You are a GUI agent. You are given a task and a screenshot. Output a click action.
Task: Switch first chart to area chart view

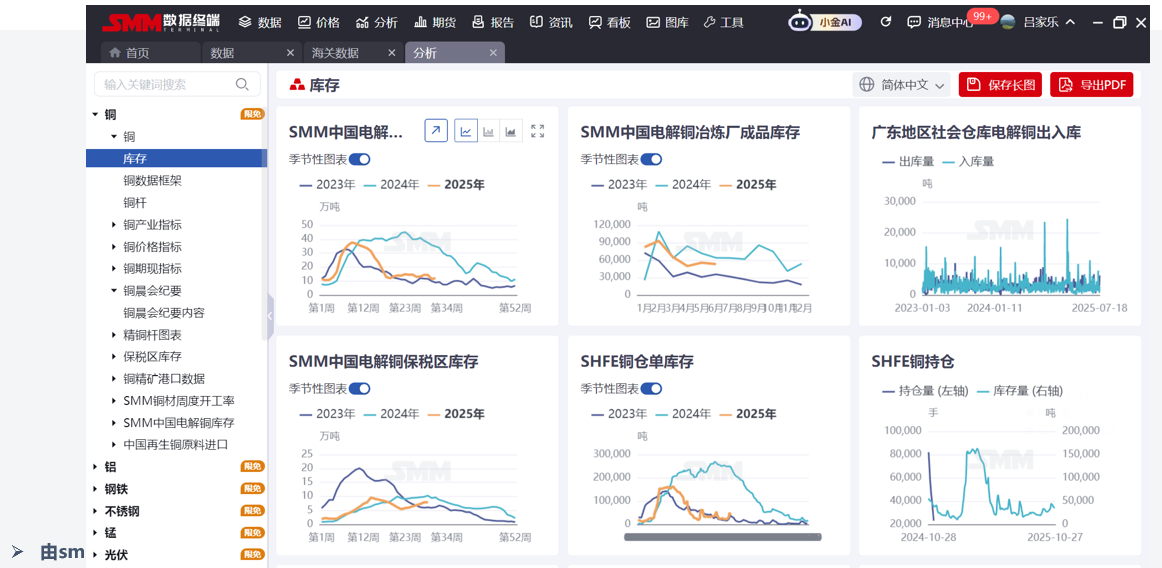(512, 131)
